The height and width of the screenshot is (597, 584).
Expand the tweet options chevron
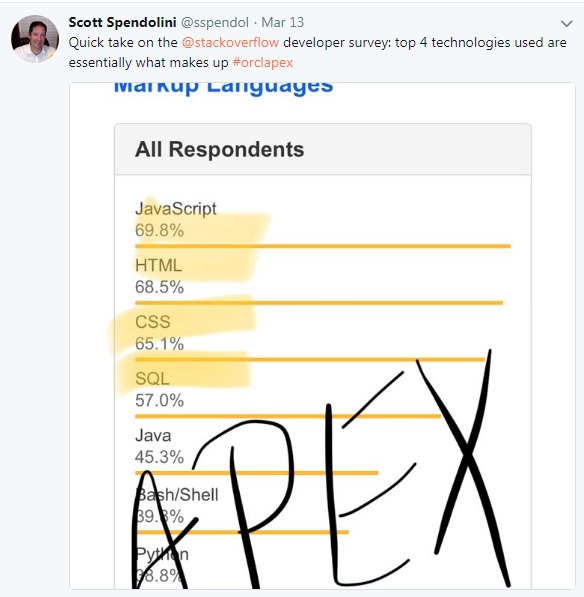pyautogui.click(x=566, y=24)
